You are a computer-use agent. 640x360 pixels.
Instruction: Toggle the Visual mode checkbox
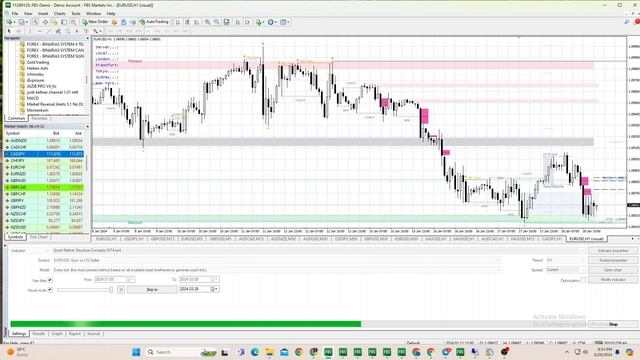pyautogui.click(x=50, y=290)
